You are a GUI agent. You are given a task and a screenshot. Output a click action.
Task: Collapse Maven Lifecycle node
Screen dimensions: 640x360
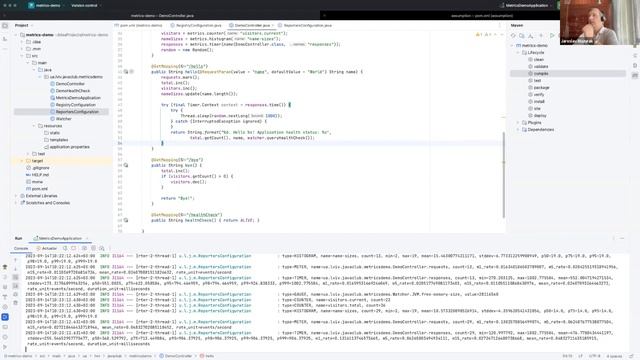(518, 53)
